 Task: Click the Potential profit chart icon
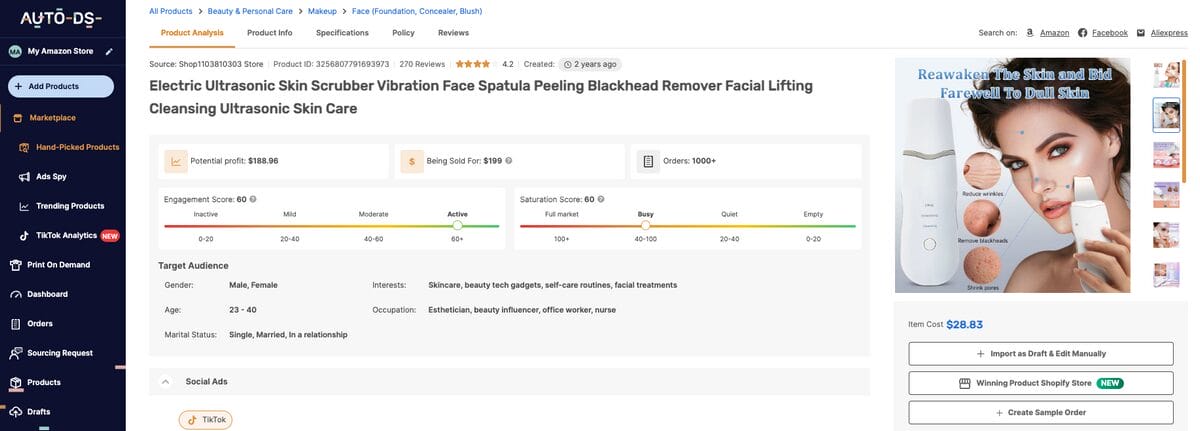176,160
